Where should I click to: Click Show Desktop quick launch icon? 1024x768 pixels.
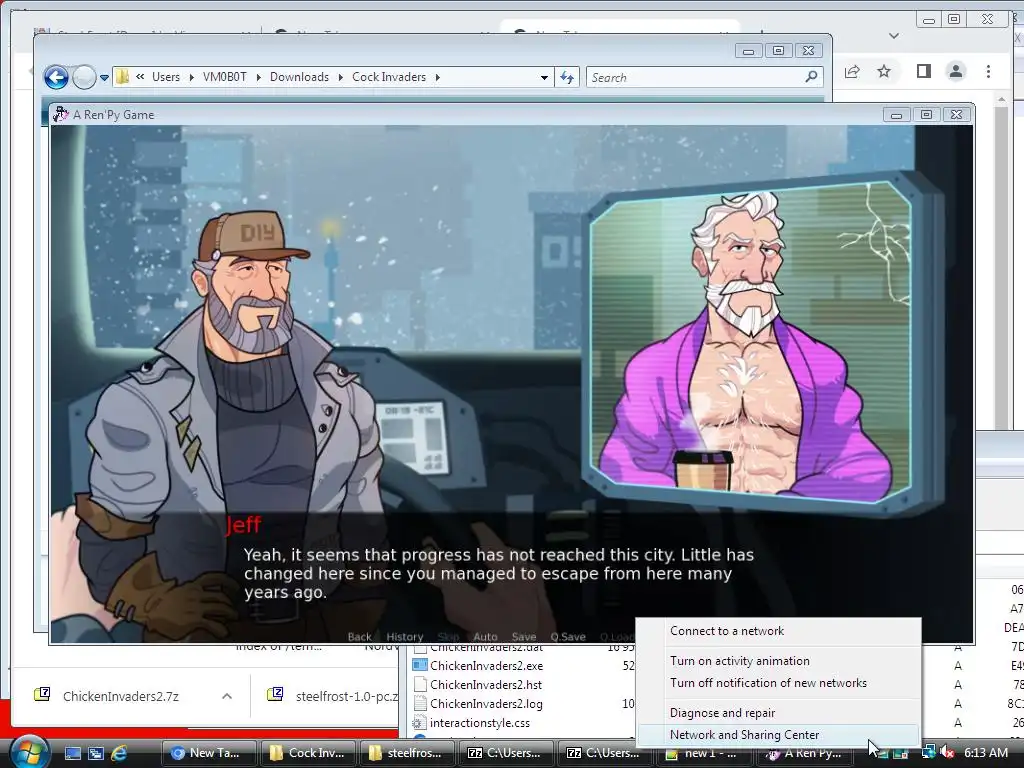(72, 753)
